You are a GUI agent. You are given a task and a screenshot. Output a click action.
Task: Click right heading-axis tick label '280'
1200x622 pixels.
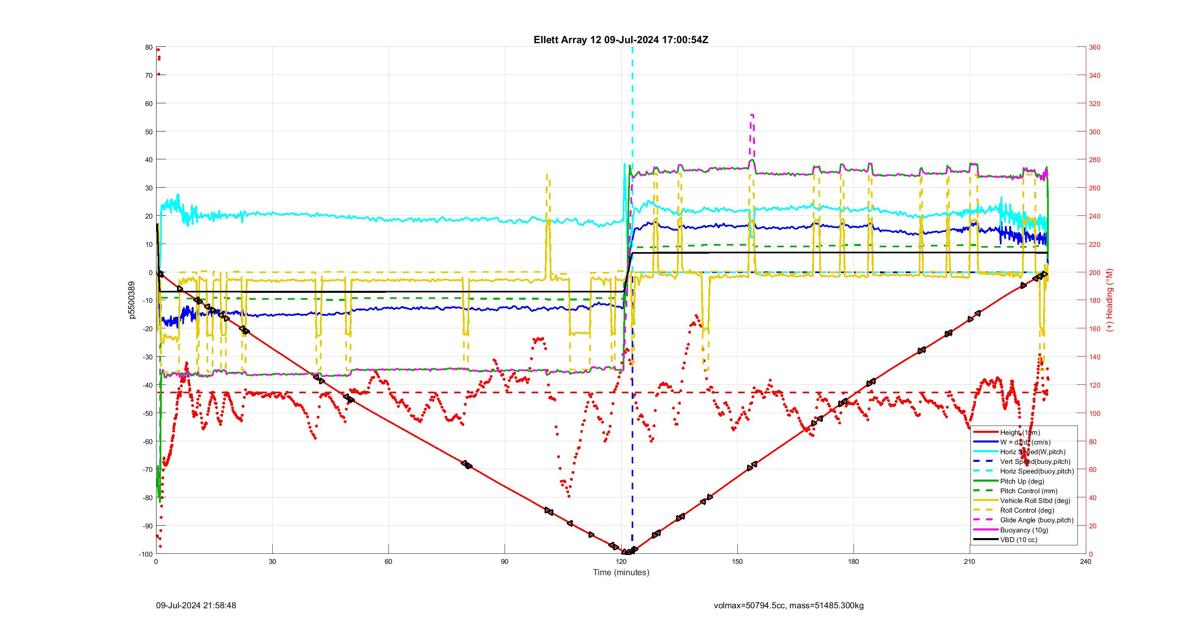pyautogui.click(x=1095, y=160)
